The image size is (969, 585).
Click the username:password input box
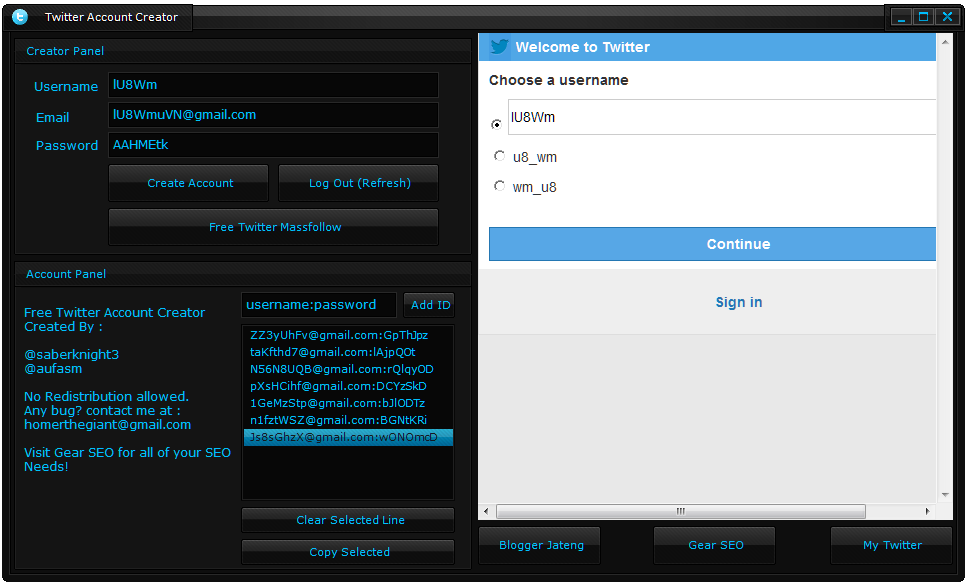point(319,305)
